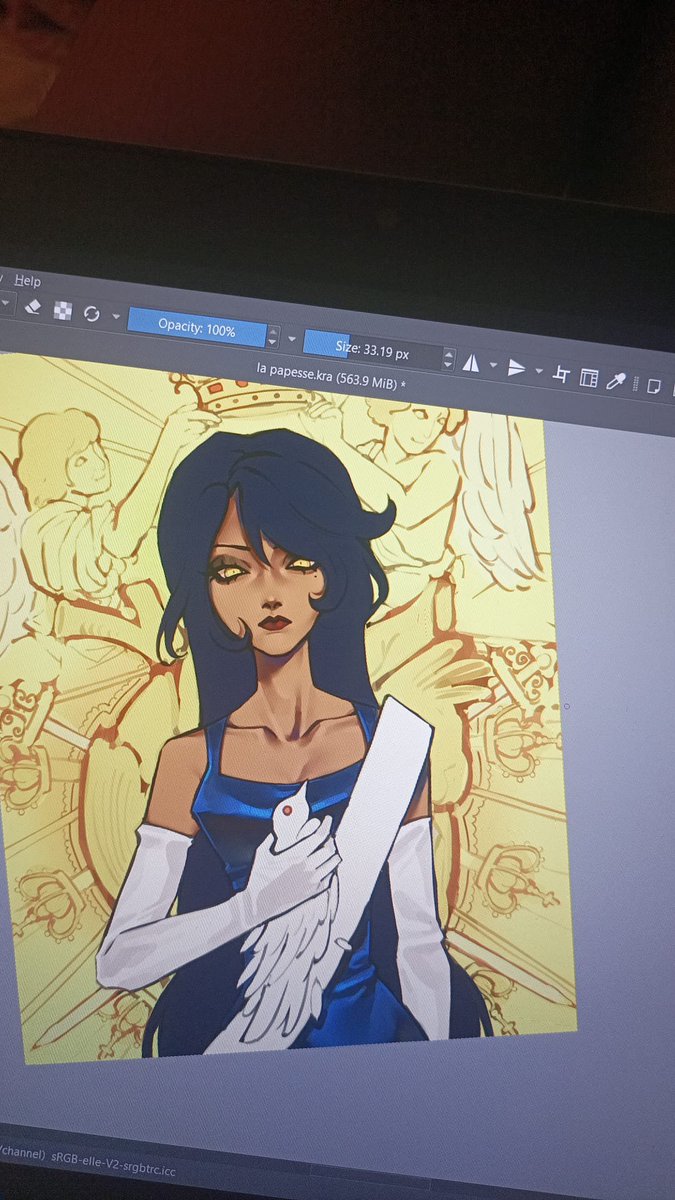Expand dropdown arrow beside reload preset icon

[x=115, y=317]
